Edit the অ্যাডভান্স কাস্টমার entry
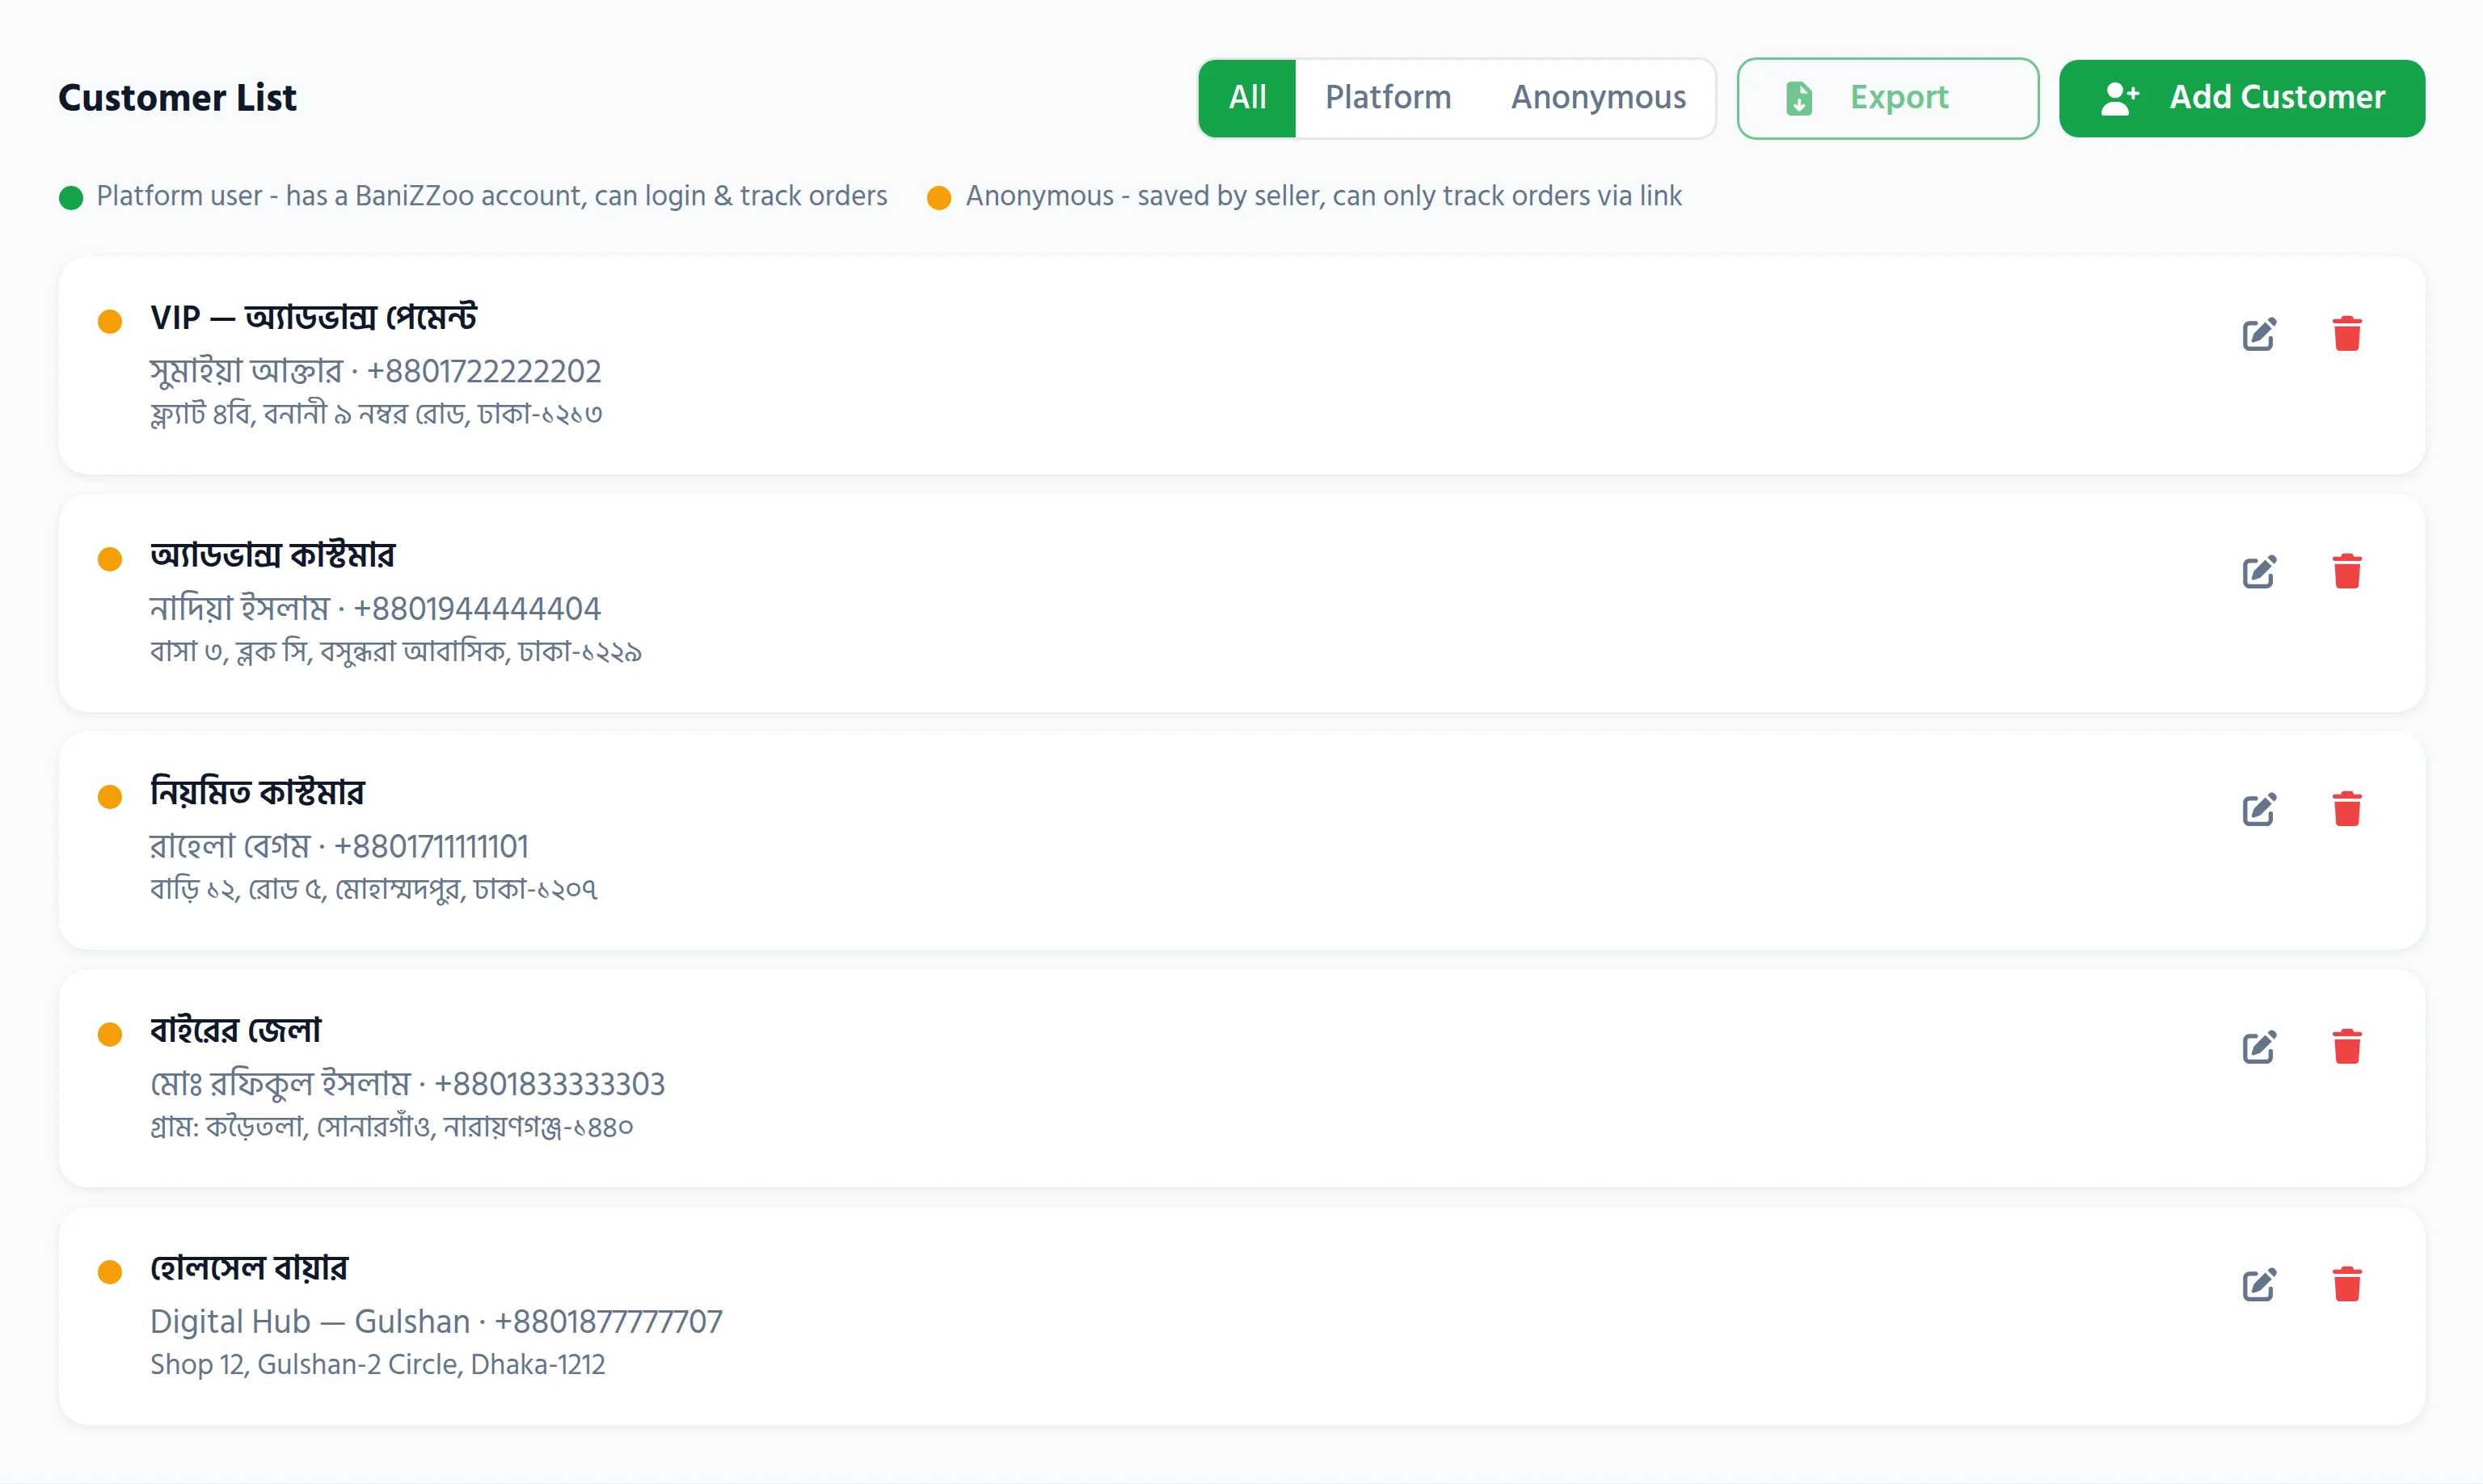The image size is (2483, 1484). pos(2259,572)
